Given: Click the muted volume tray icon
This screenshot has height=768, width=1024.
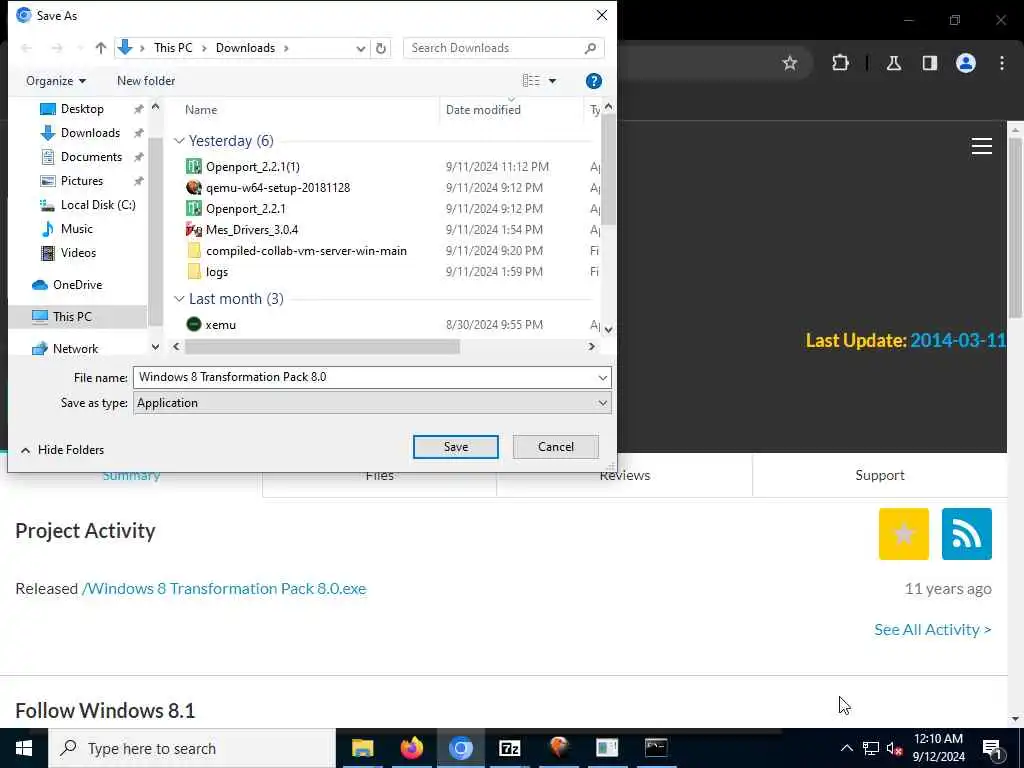Looking at the screenshot, I should 894,748.
